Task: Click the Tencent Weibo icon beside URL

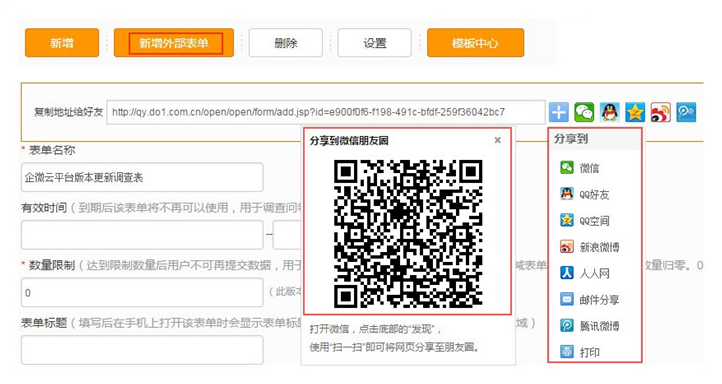Action: click(x=686, y=112)
